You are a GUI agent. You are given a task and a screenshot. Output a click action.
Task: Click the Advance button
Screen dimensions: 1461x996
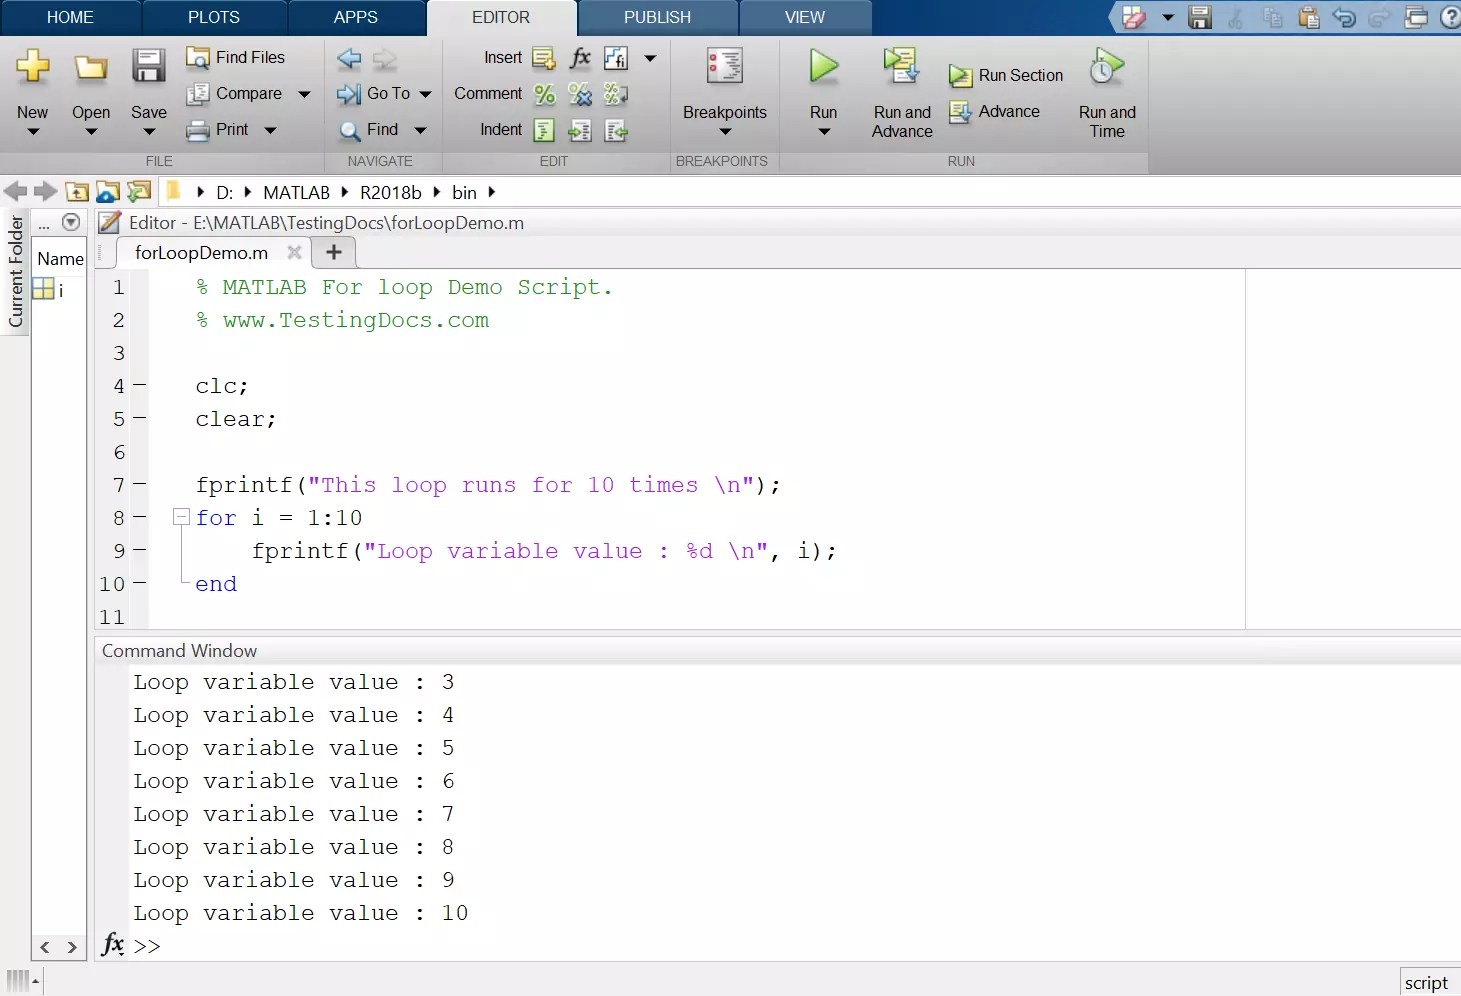point(995,112)
